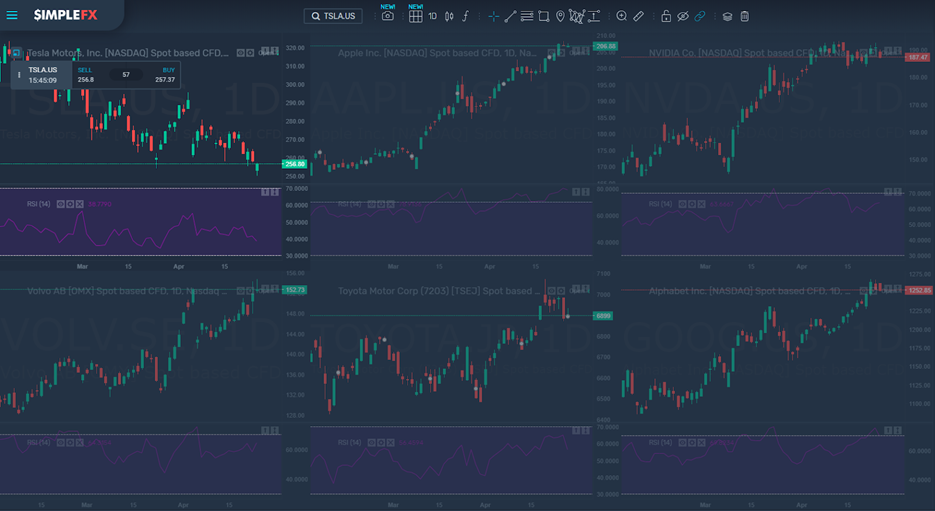Open the candlestick chart style selector
935x511 pixels.
click(x=449, y=16)
